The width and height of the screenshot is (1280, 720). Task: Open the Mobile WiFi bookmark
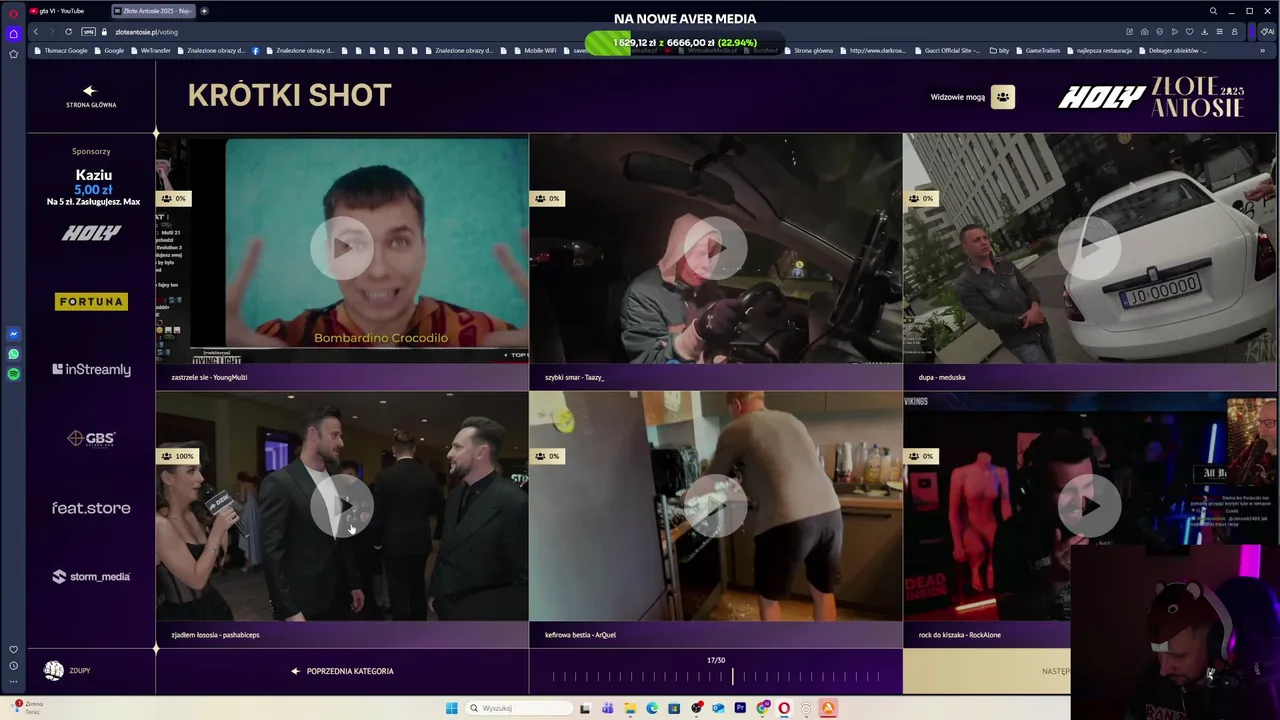point(535,50)
